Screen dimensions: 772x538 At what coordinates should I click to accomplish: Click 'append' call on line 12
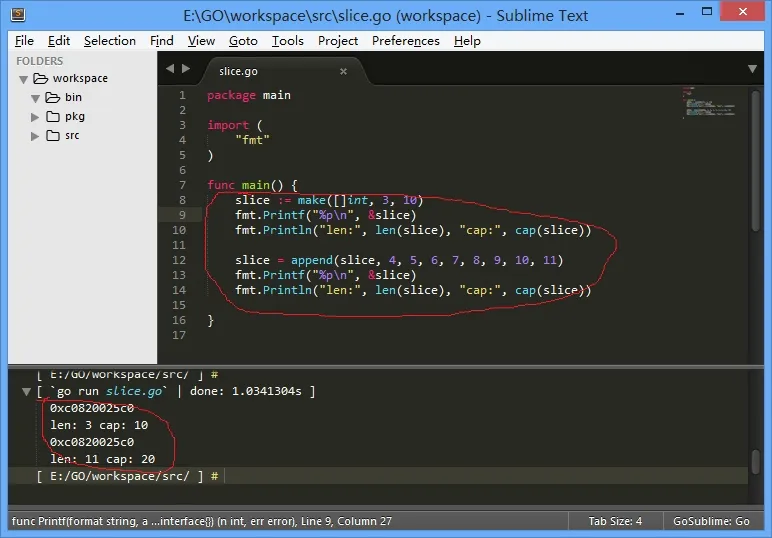tap(312, 260)
